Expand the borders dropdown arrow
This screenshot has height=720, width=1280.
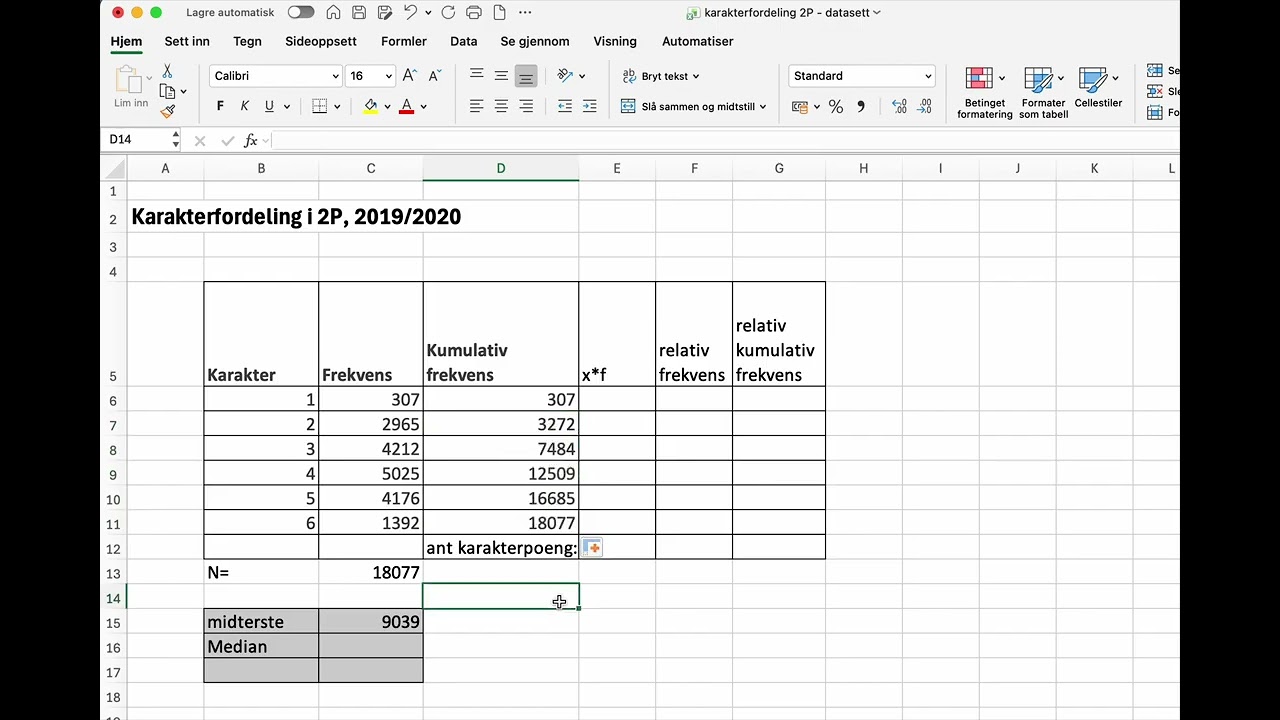pos(337,106)
